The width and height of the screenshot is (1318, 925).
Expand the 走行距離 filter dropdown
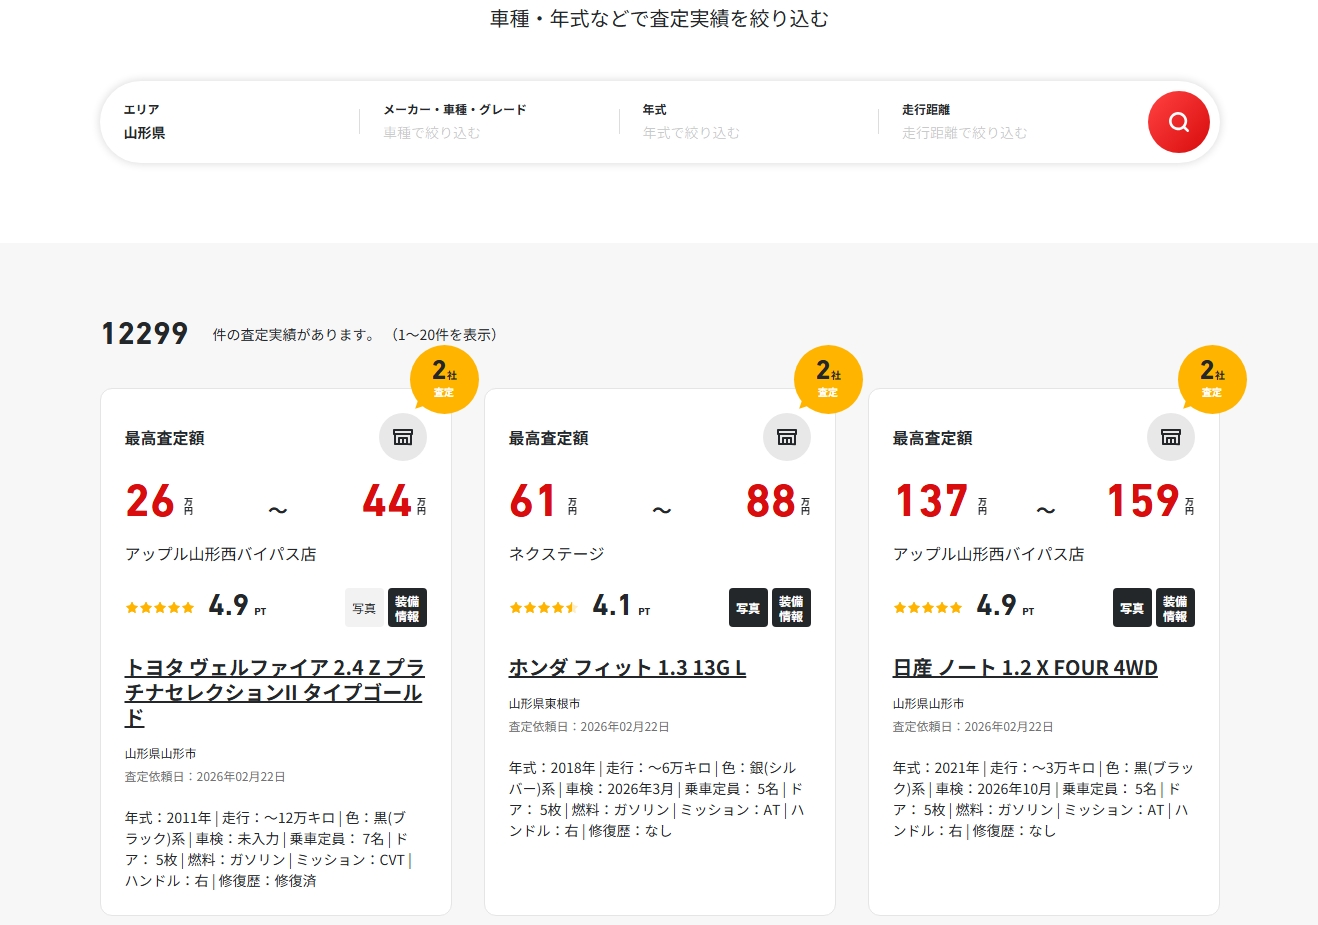(x=1010, y=122)
